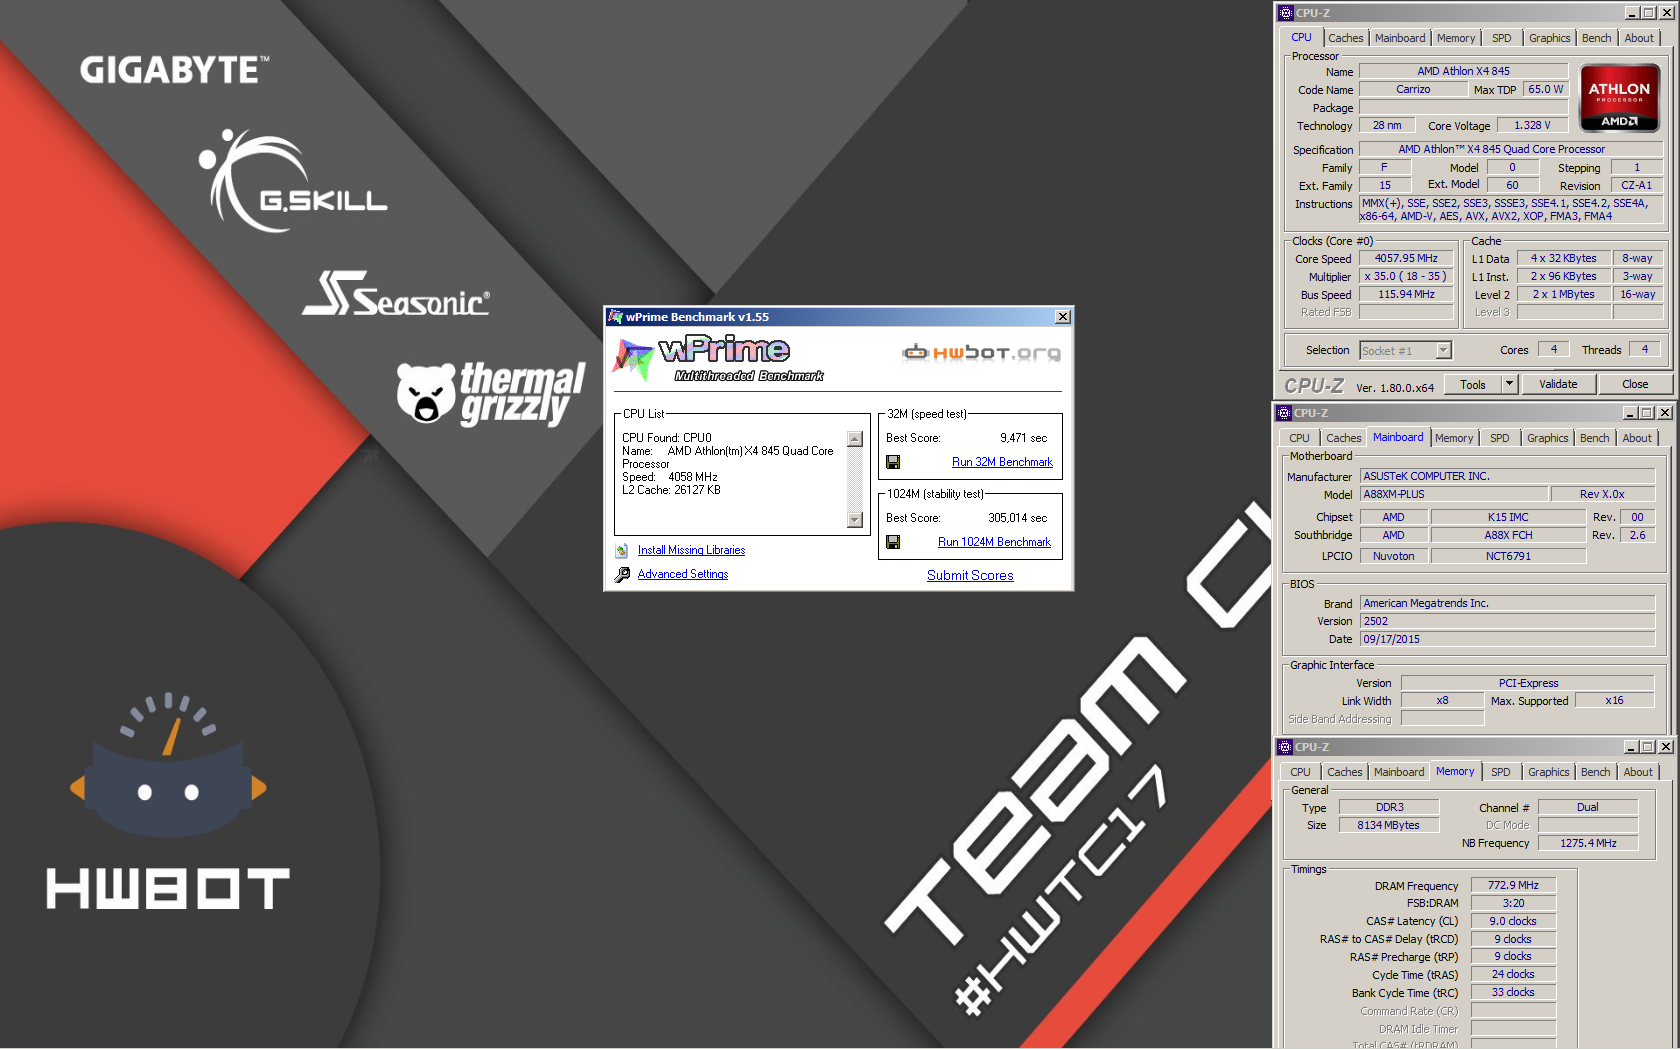This screenshot has height=1050, width=1680.
Task: Click the memory Type DDR3 field
Action: tap(1389, 807)
